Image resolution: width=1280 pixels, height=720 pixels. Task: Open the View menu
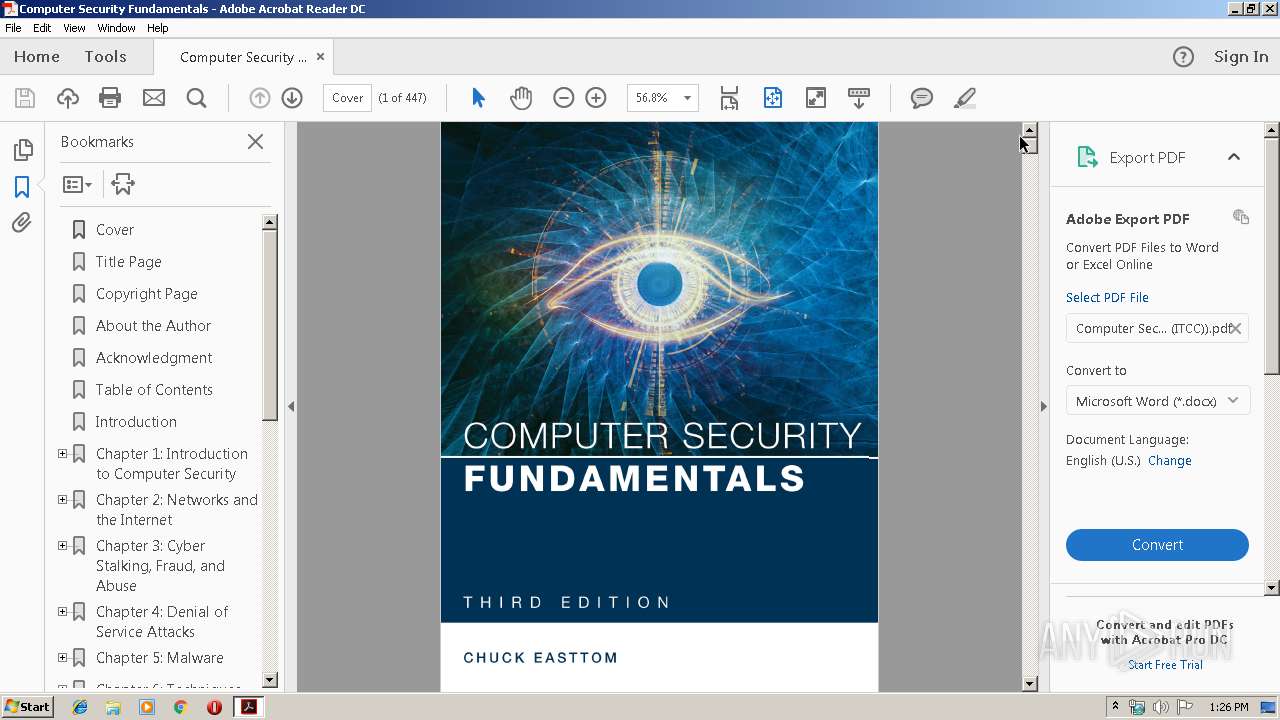75,28
